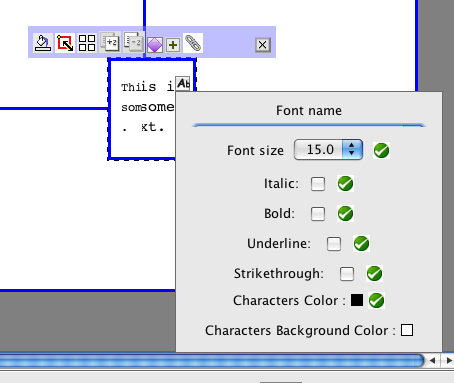Toggle the Italic checkbox
Image resolution: width=454 pixels, height=383 pixels.
coord(318,184)
